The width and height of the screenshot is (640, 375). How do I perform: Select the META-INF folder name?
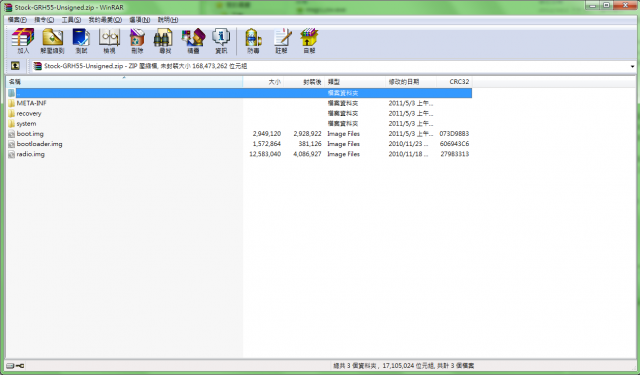coord(31,103)
